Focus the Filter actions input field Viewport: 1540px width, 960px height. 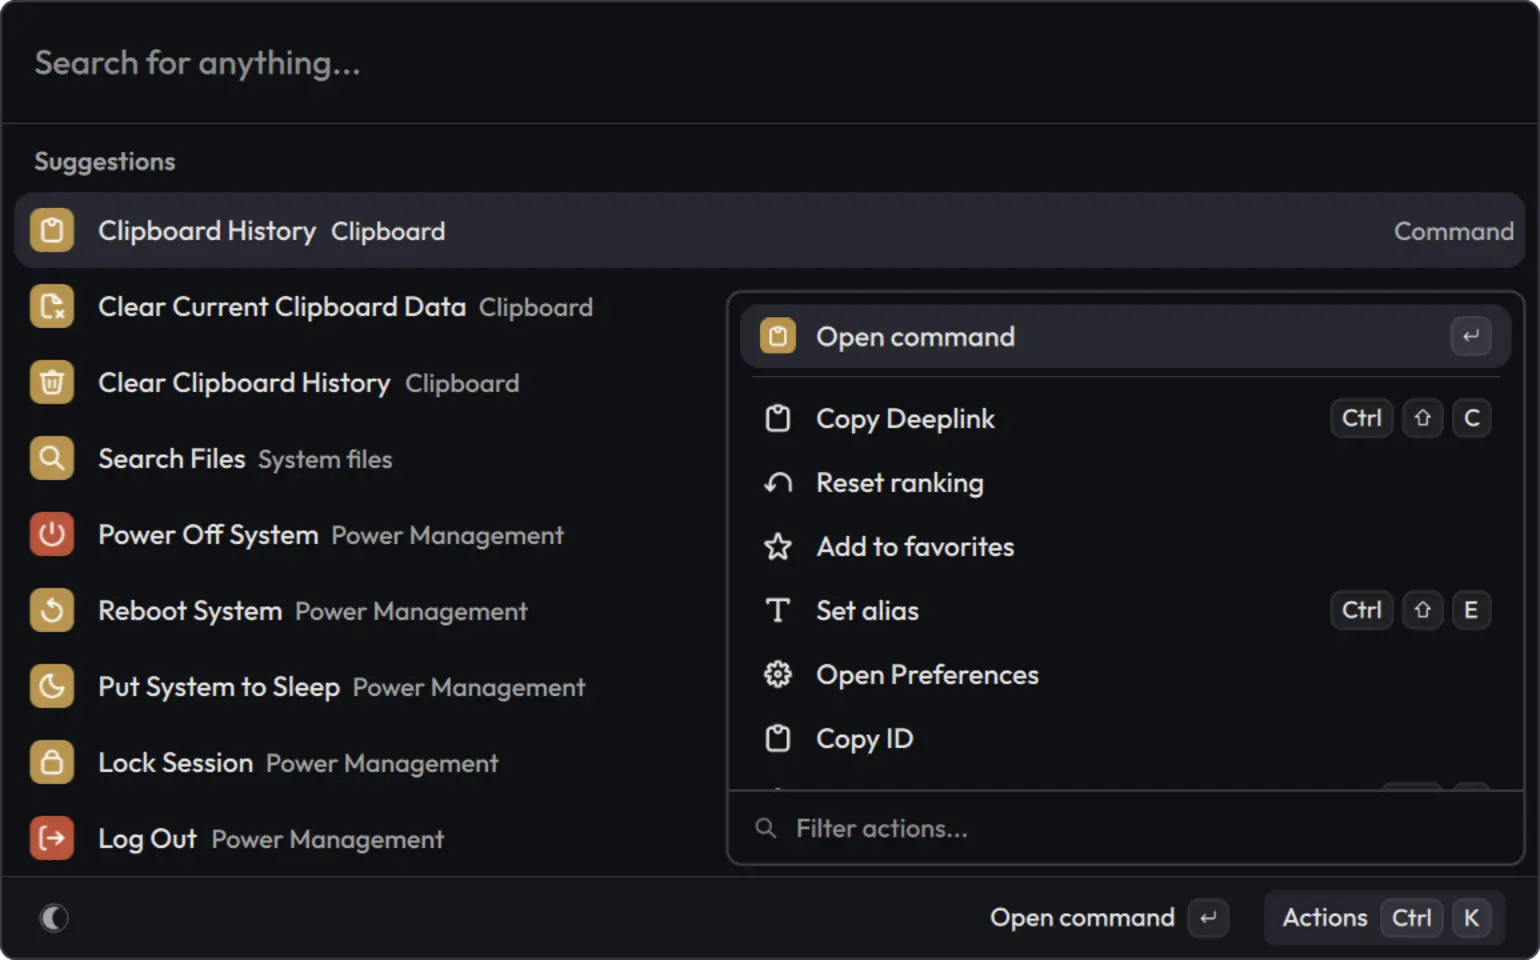coord(1125,829)
